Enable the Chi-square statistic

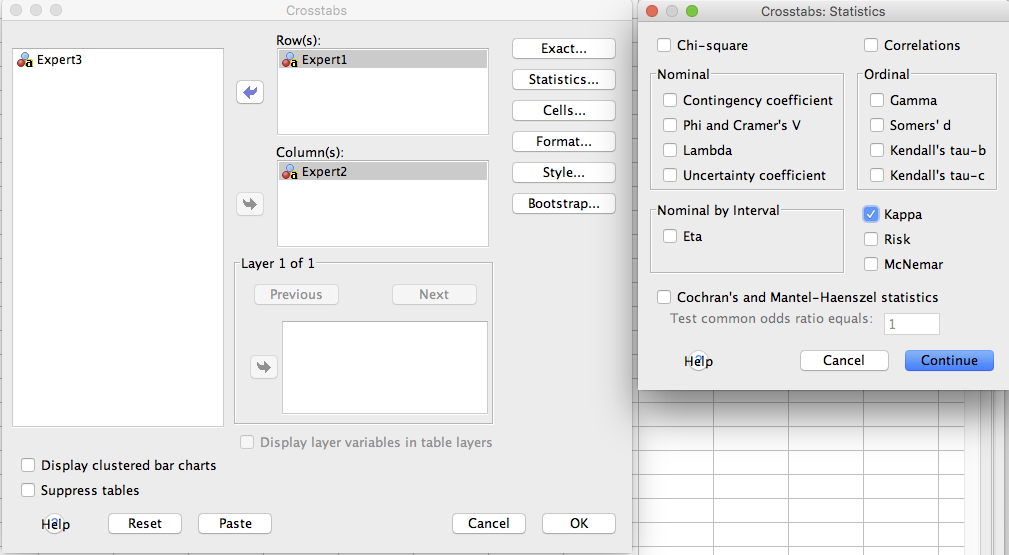(664, 45)
